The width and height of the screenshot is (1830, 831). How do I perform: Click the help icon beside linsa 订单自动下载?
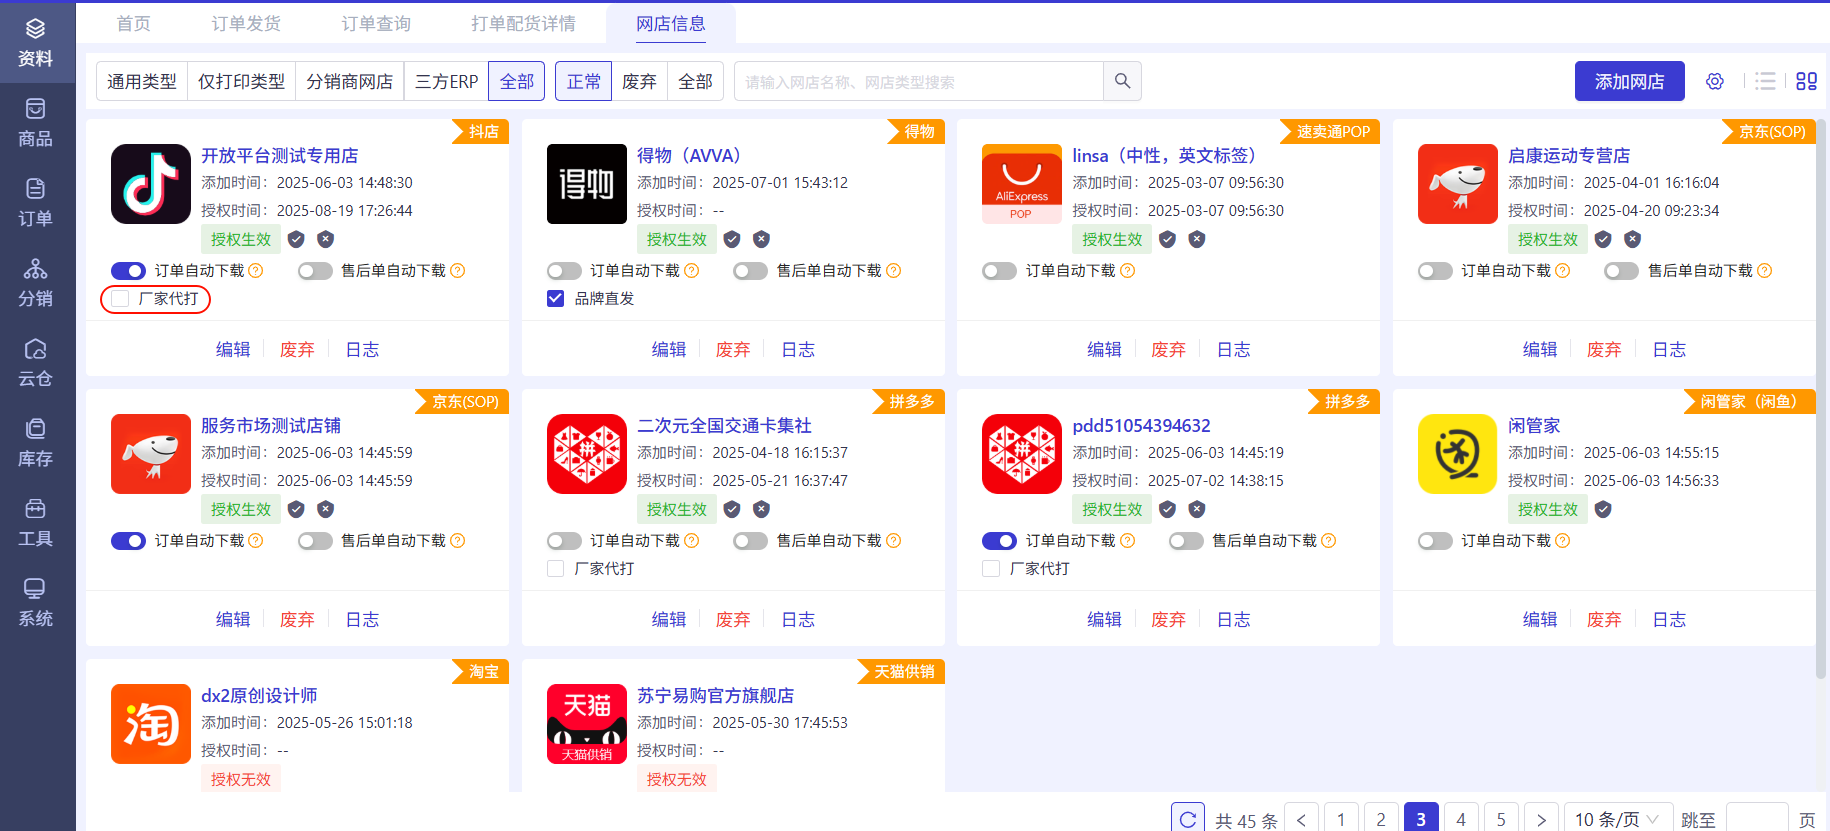tap(1128, 271)
